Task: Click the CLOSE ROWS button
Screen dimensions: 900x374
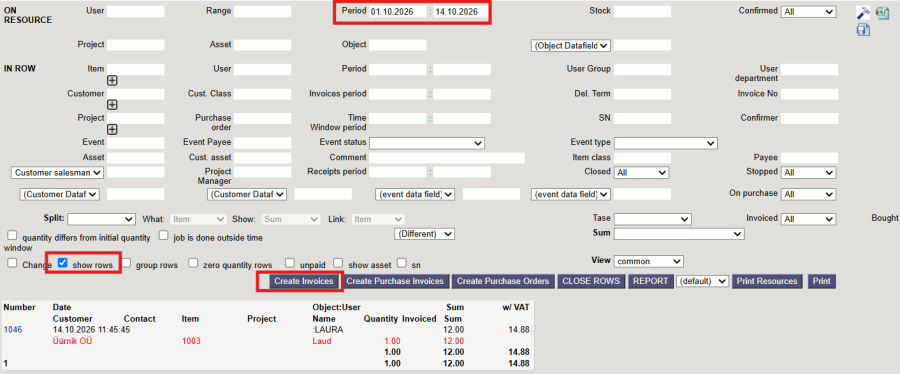Action: click(591, 281)
